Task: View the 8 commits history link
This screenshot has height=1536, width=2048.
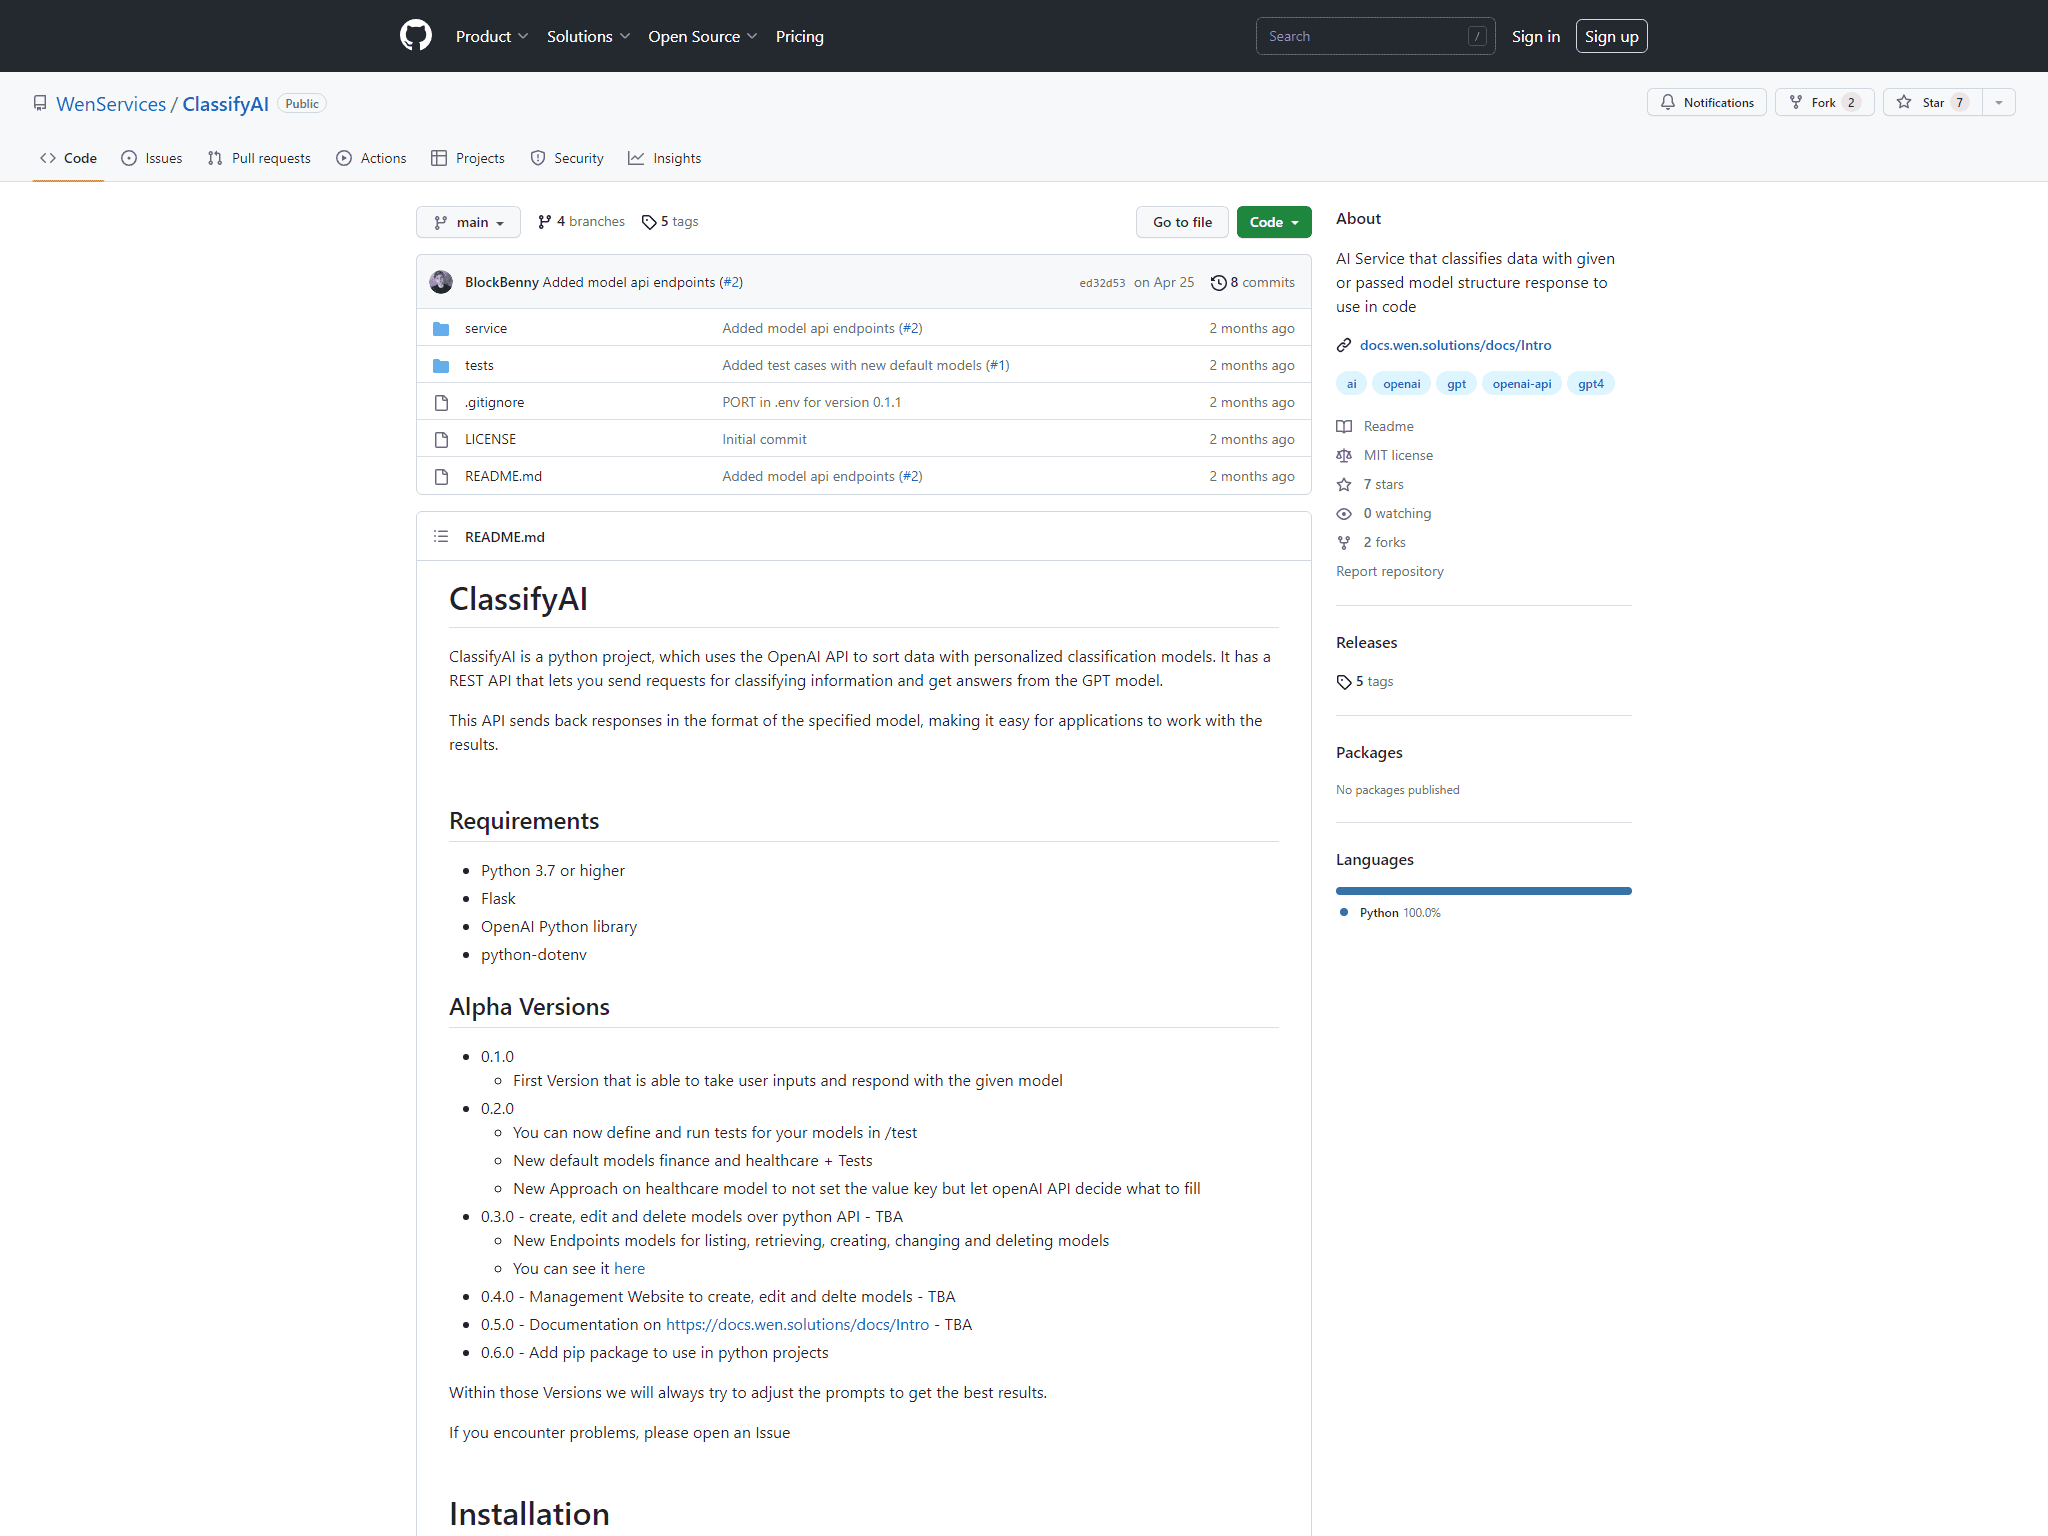Action: 1253,283
